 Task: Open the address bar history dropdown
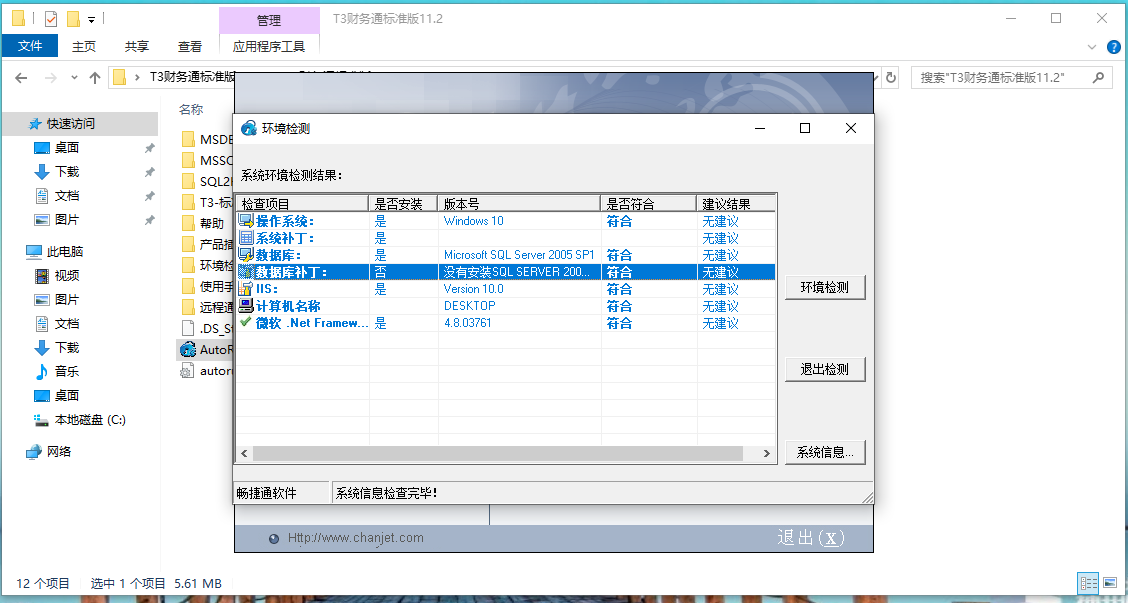(875, 78)
